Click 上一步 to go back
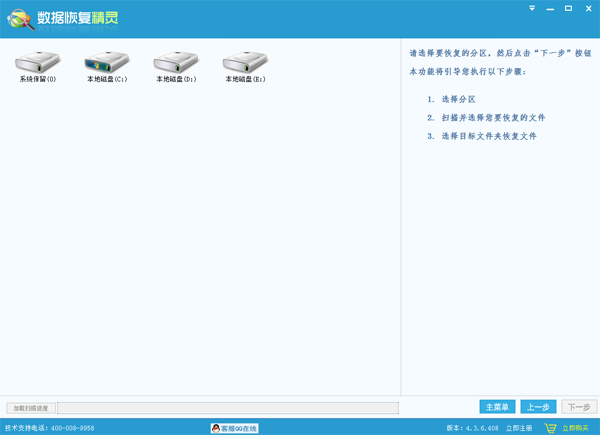The image size is (600, 435). click(538, 407)
